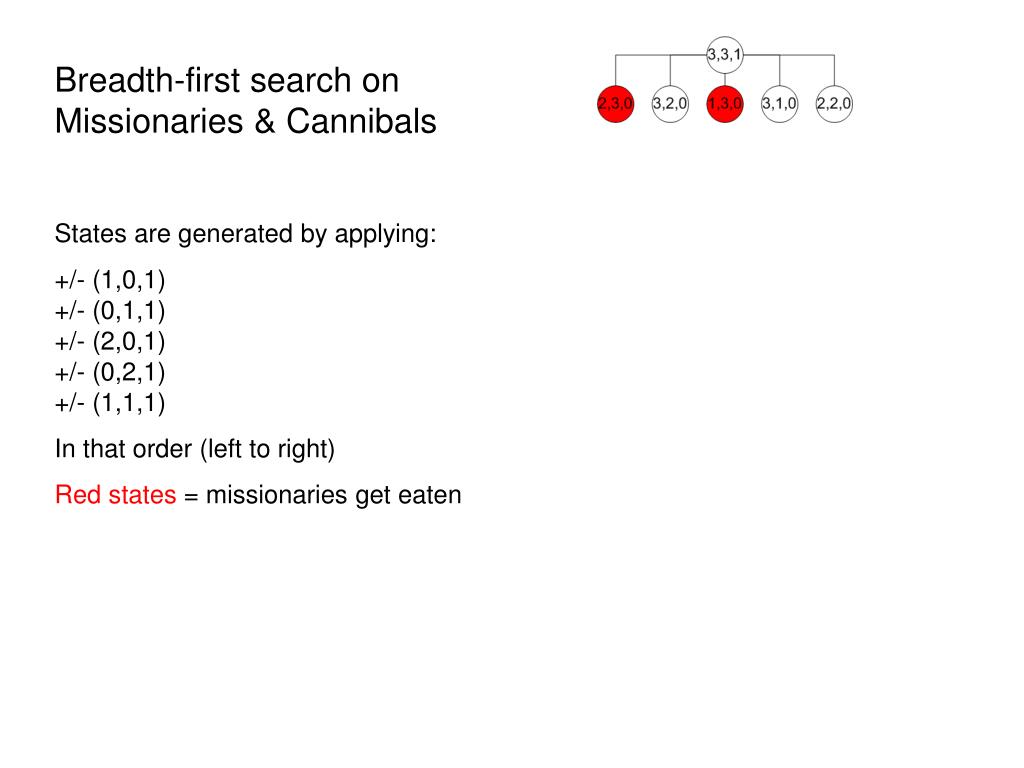This screenshot has height=768, width=1024.
Task: Select the operator +/- (1,0,1)
Action: click(110, 280)
